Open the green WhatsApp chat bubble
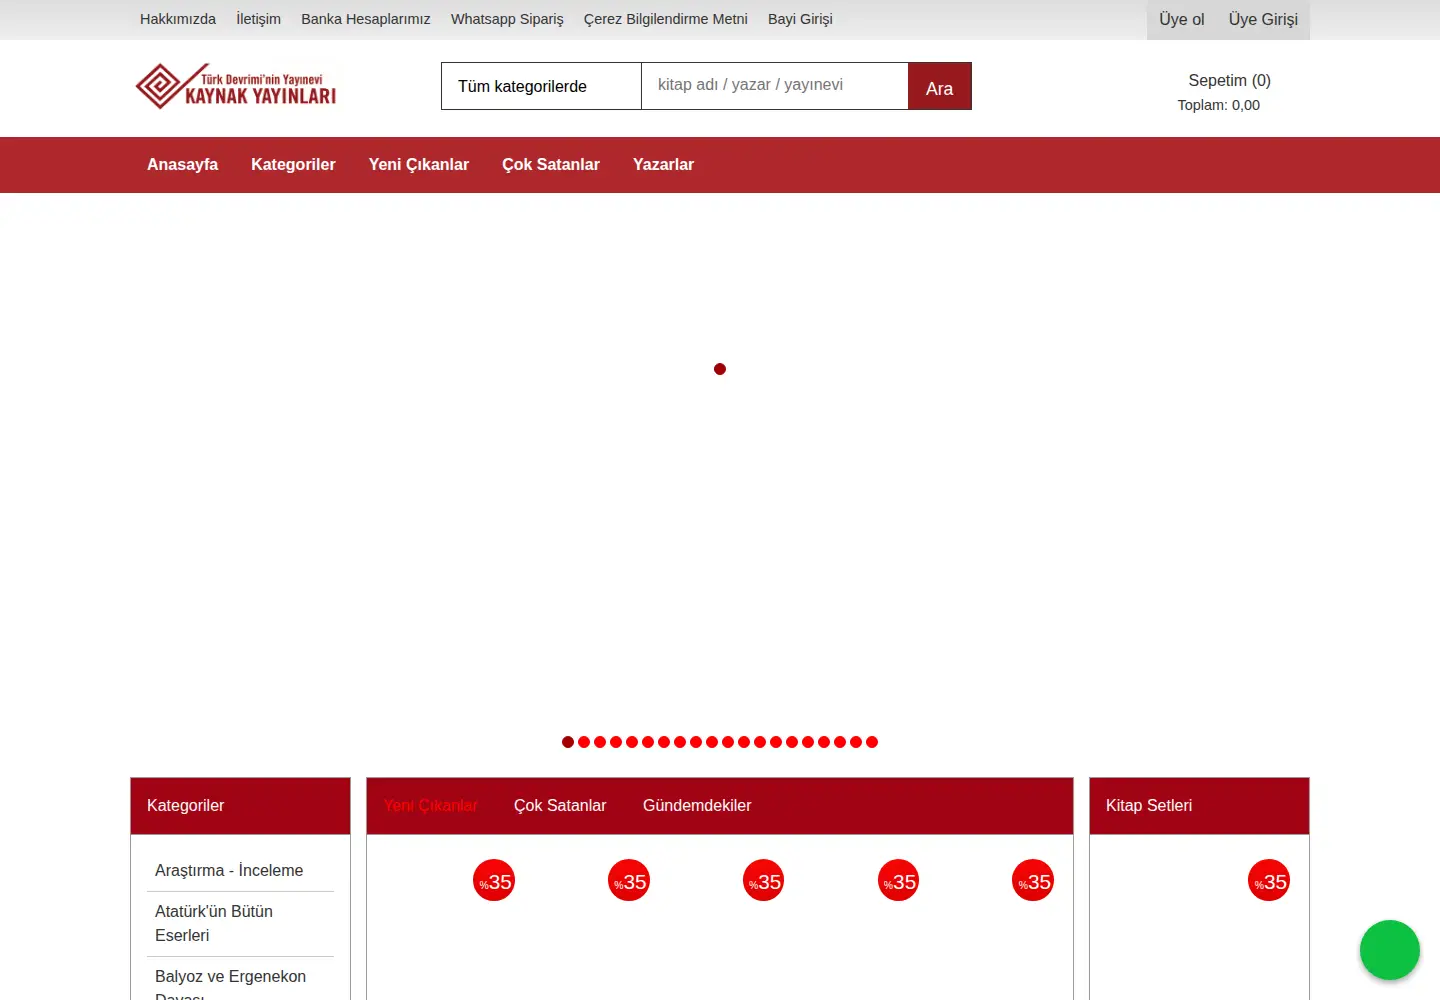Image resolution: width=1440 pixels, height=1000 pixels. pos(1389,950)
